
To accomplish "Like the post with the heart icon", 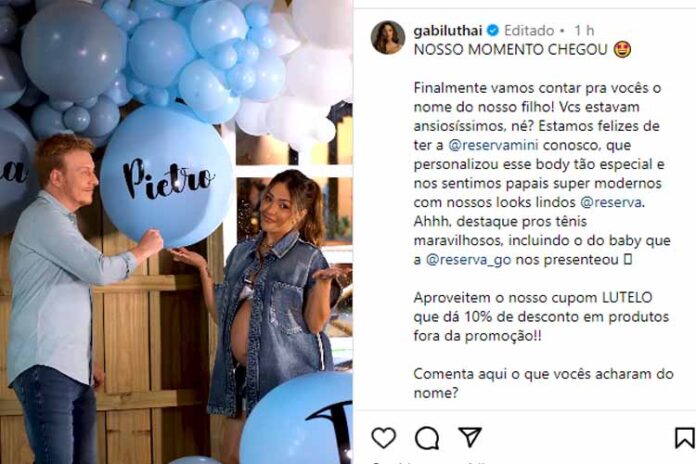I will pyautogui.click(x=384, y=437).
